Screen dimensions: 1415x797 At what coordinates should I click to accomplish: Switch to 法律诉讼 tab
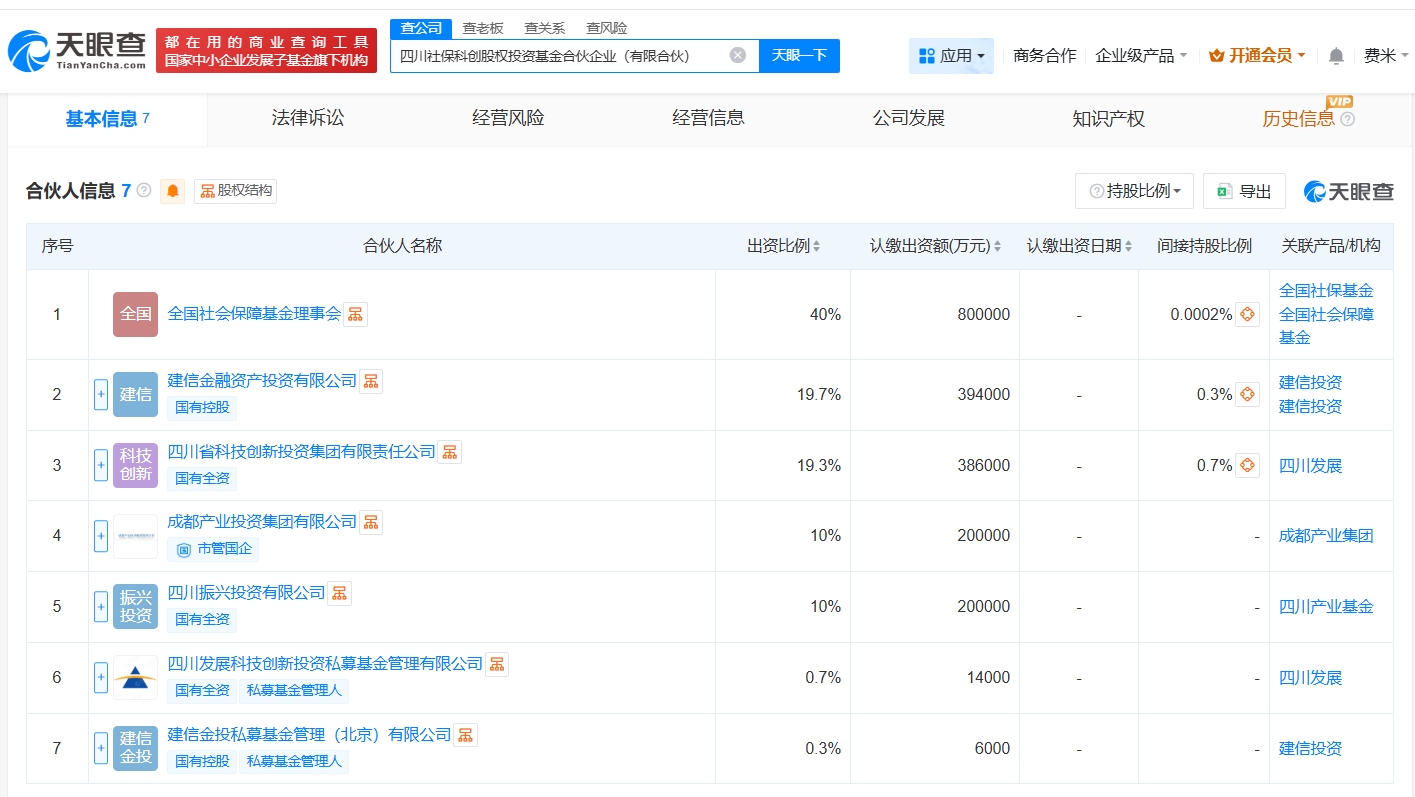pyautogui.click(x=307, y=118)
